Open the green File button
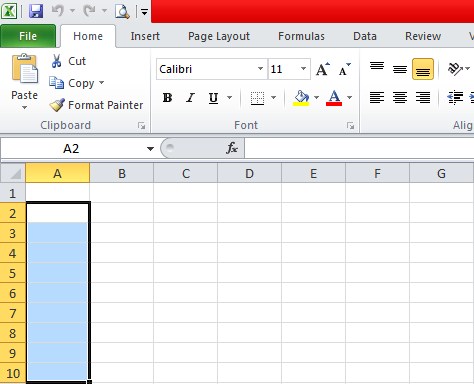 pos(28,36)
